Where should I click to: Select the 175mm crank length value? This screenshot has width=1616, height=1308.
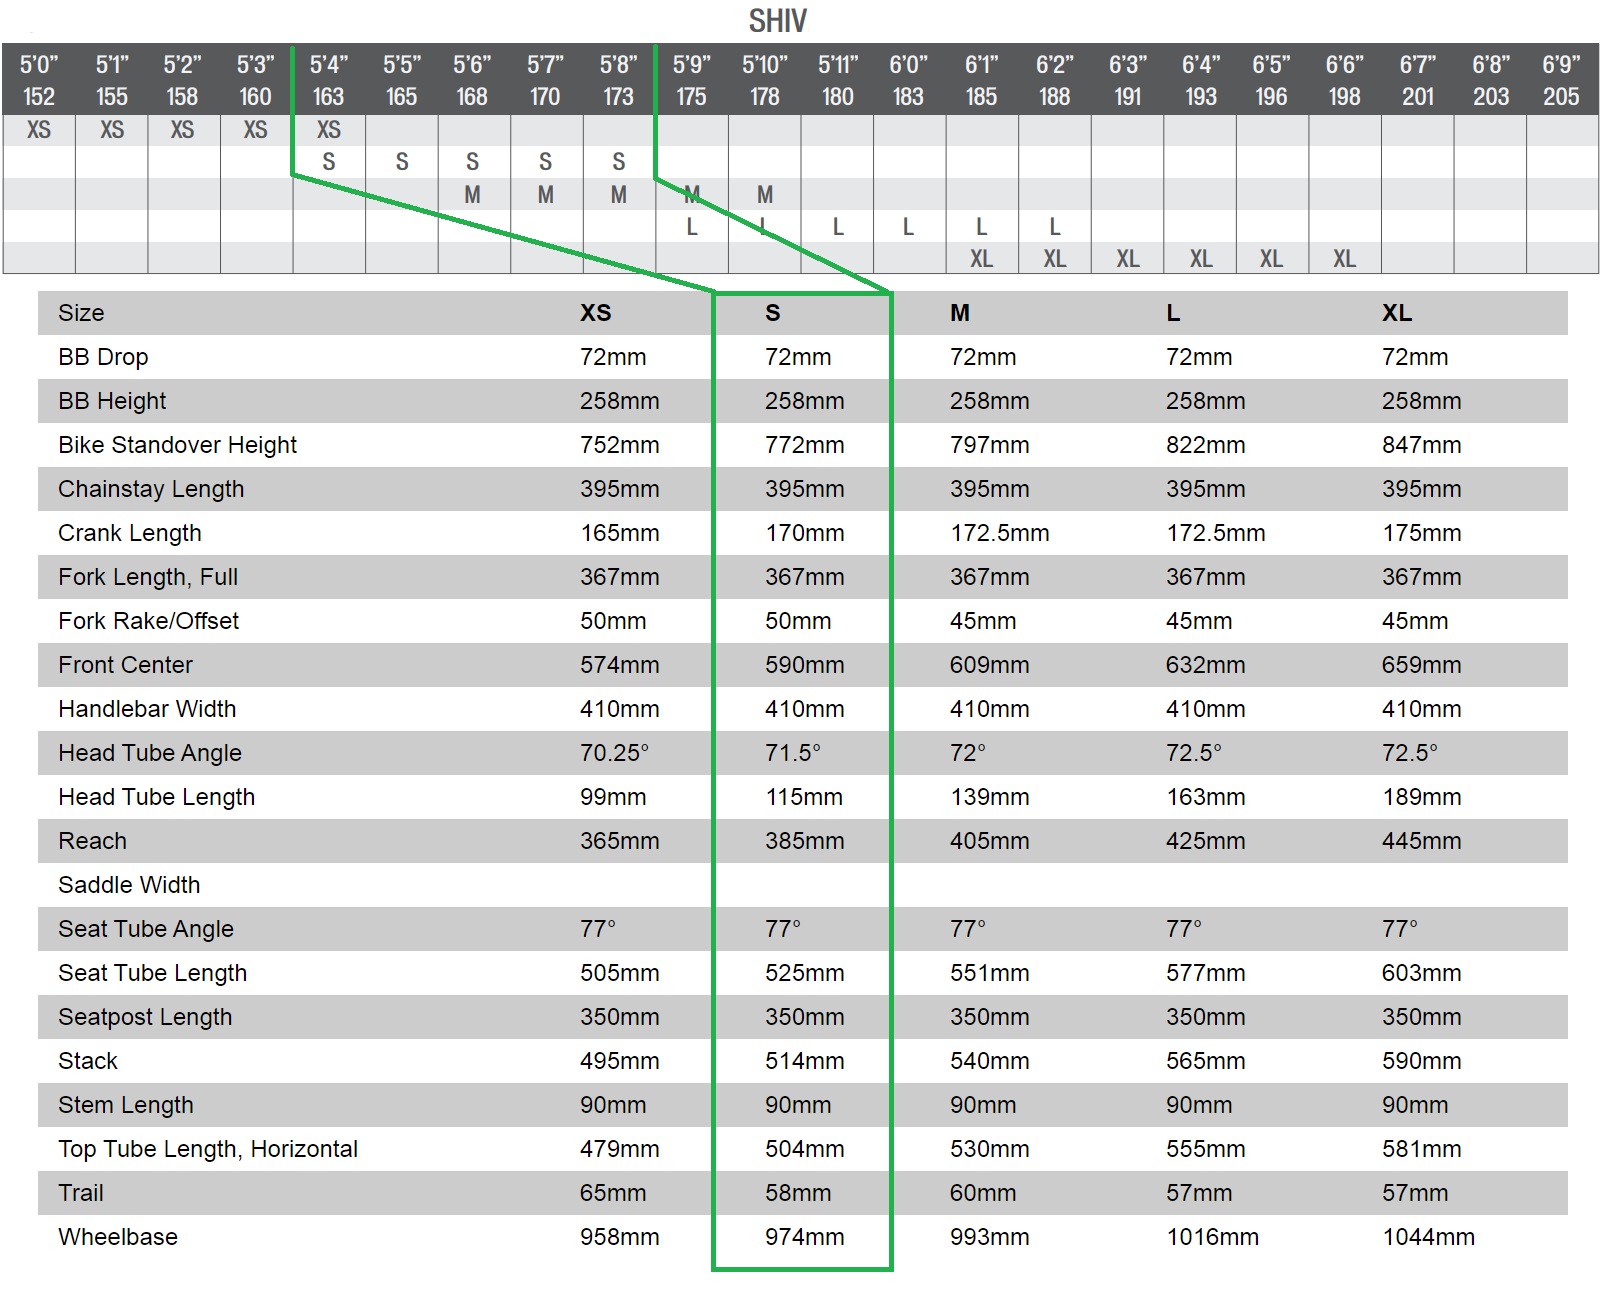(x=1422, y=533)
